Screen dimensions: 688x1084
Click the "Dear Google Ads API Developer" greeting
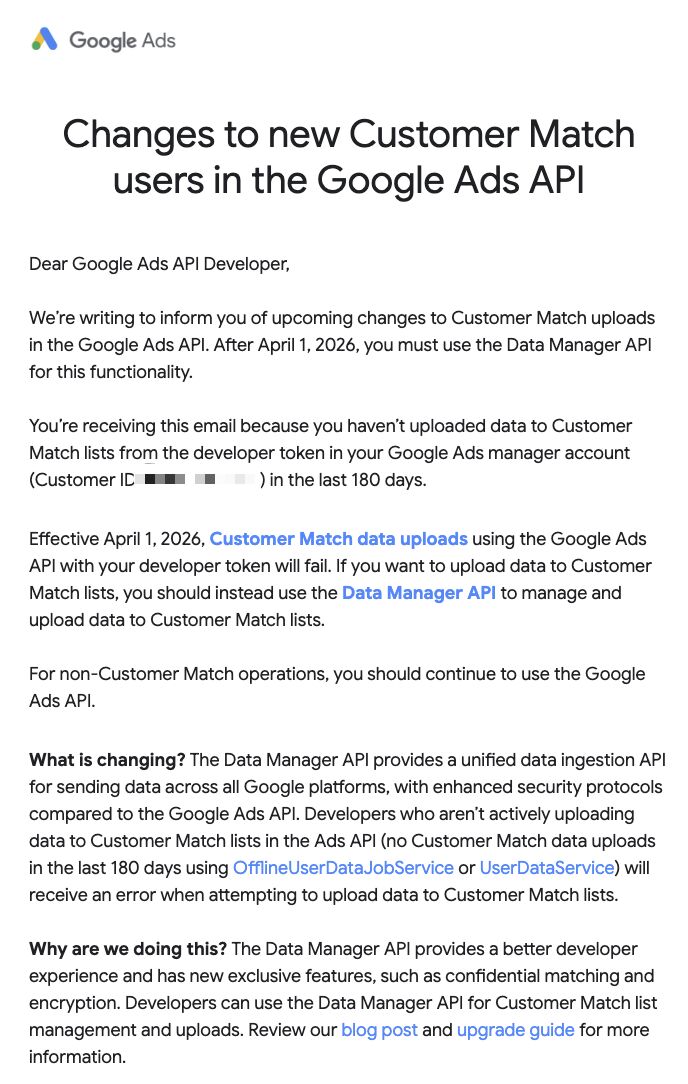point(159,264)
